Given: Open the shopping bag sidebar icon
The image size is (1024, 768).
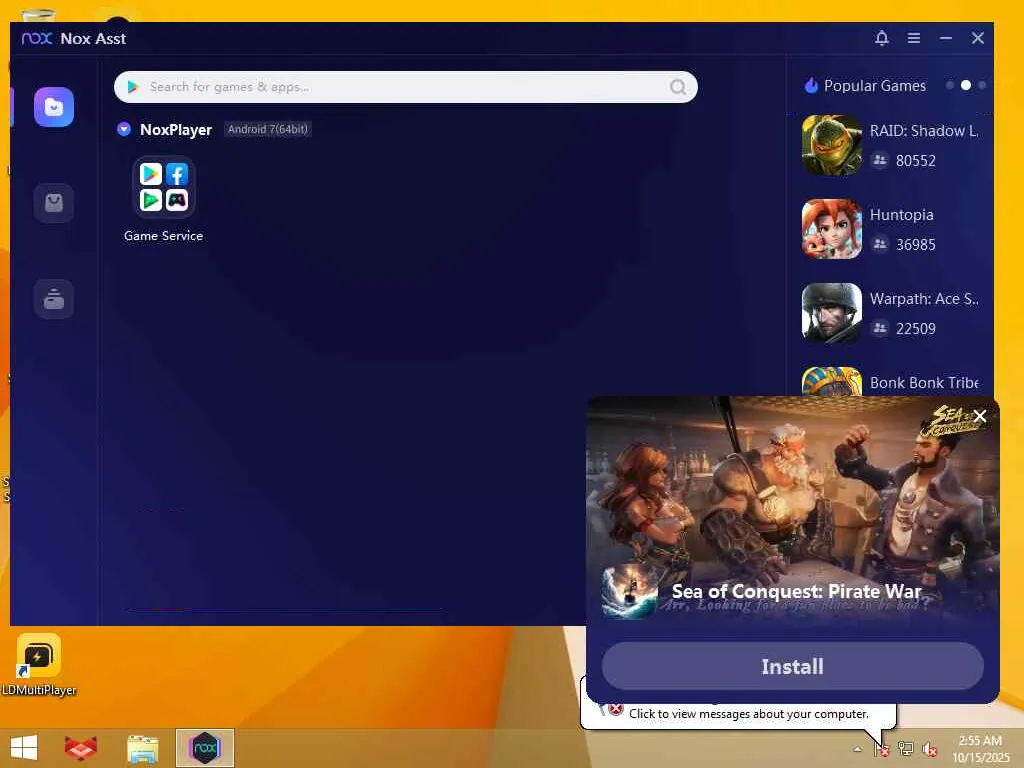Looking at the screenshot, I should tap(54, 203).
